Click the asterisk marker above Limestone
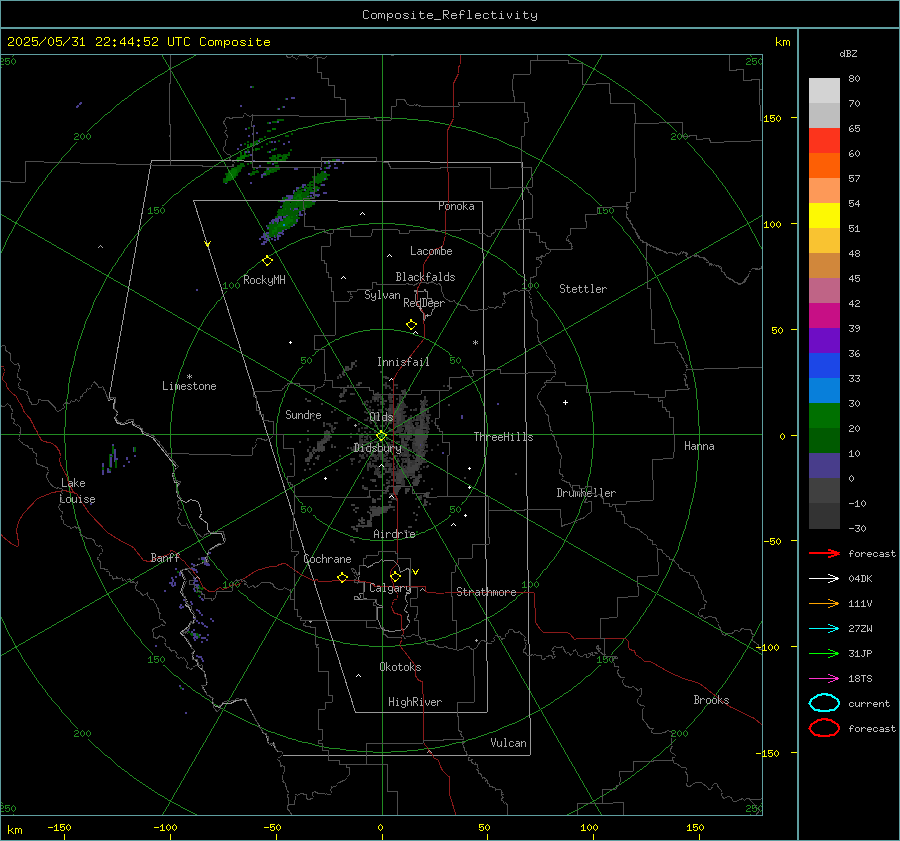 click(189, 377)
